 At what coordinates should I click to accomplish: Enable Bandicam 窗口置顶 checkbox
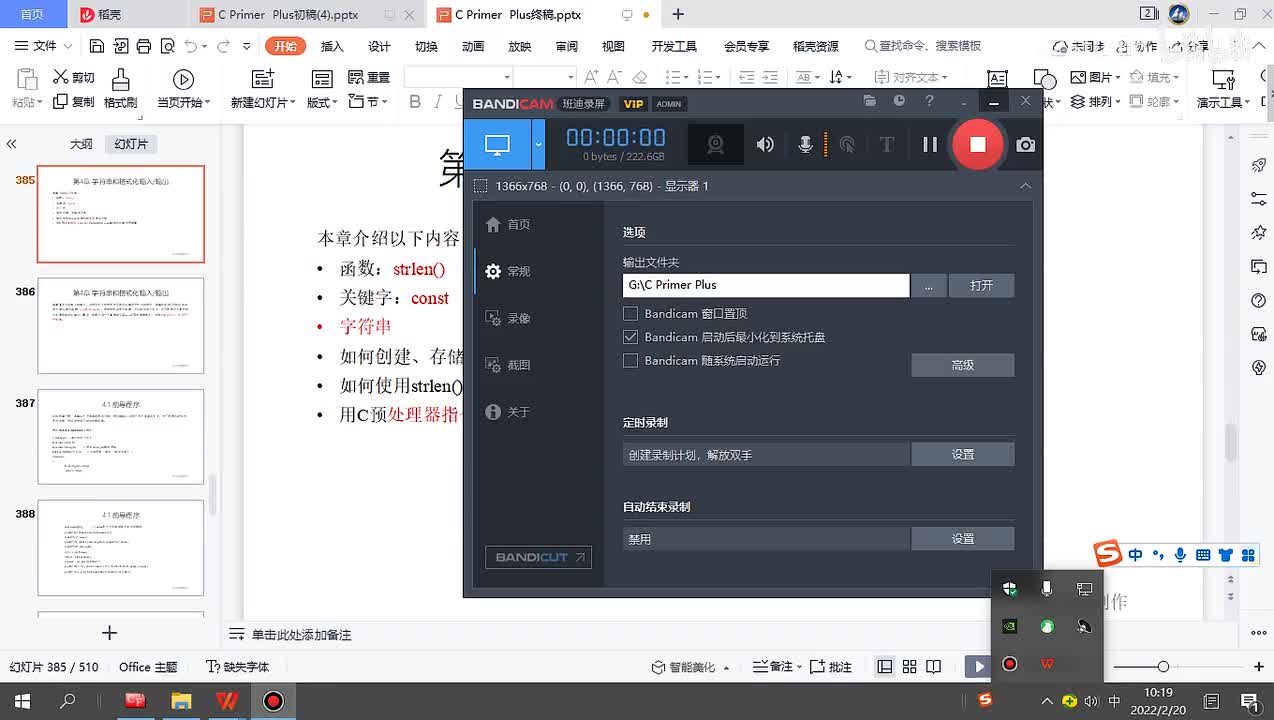tap(630, 313)
